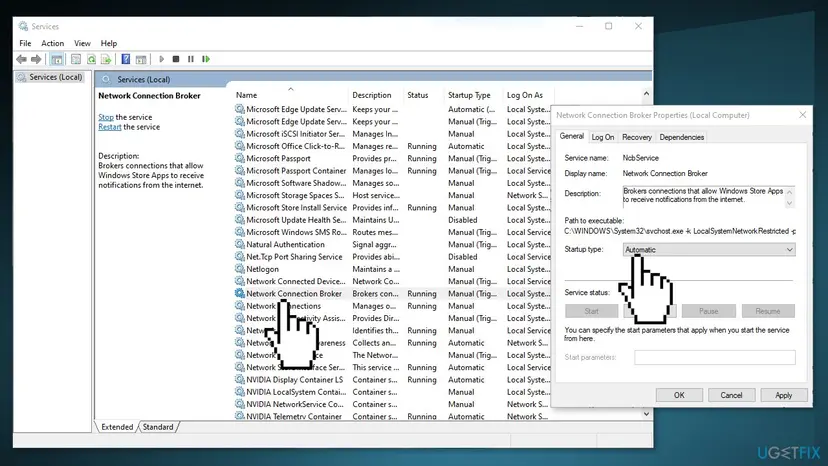Sort by the Log On As column header

[x=527, y=95]
